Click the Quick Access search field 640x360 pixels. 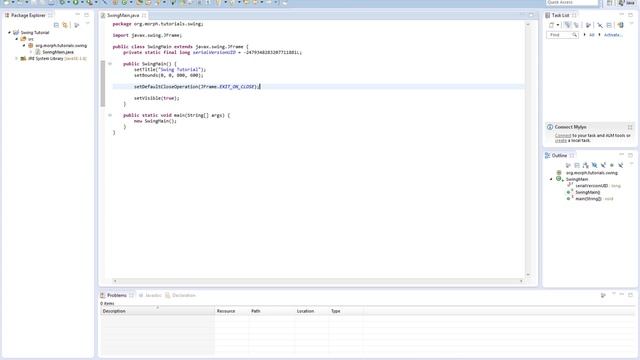pyautogui.click(x=572, y=2)
